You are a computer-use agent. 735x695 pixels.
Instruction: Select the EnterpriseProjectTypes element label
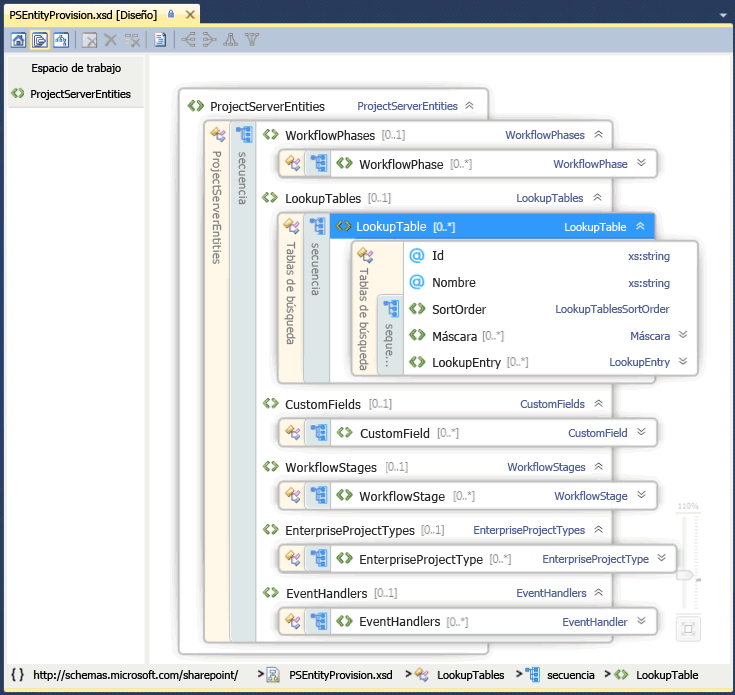(x=350, y=531)
